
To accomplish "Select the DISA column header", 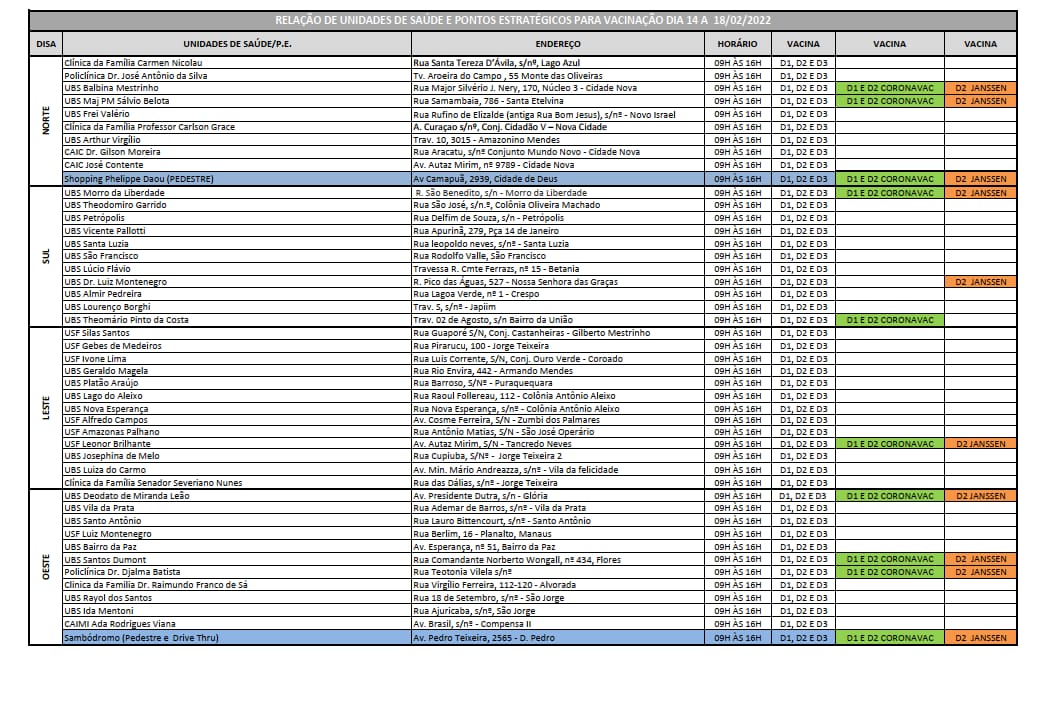I will [x=46, y=44].
